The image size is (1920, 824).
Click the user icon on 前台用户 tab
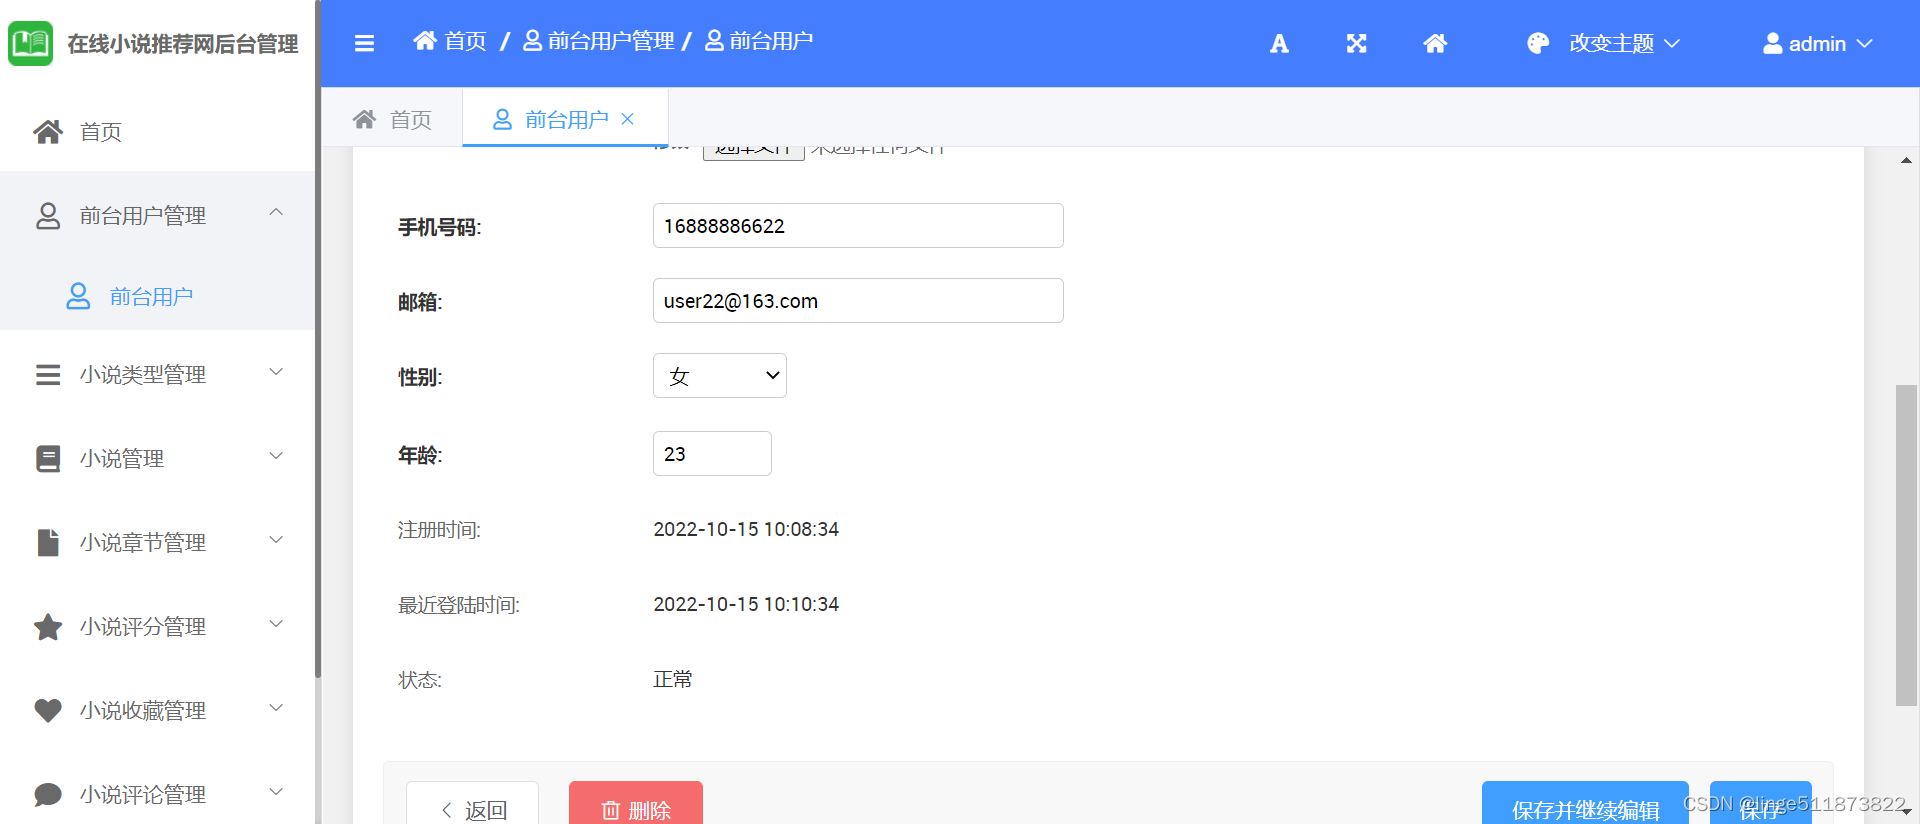tap(502, 119)
